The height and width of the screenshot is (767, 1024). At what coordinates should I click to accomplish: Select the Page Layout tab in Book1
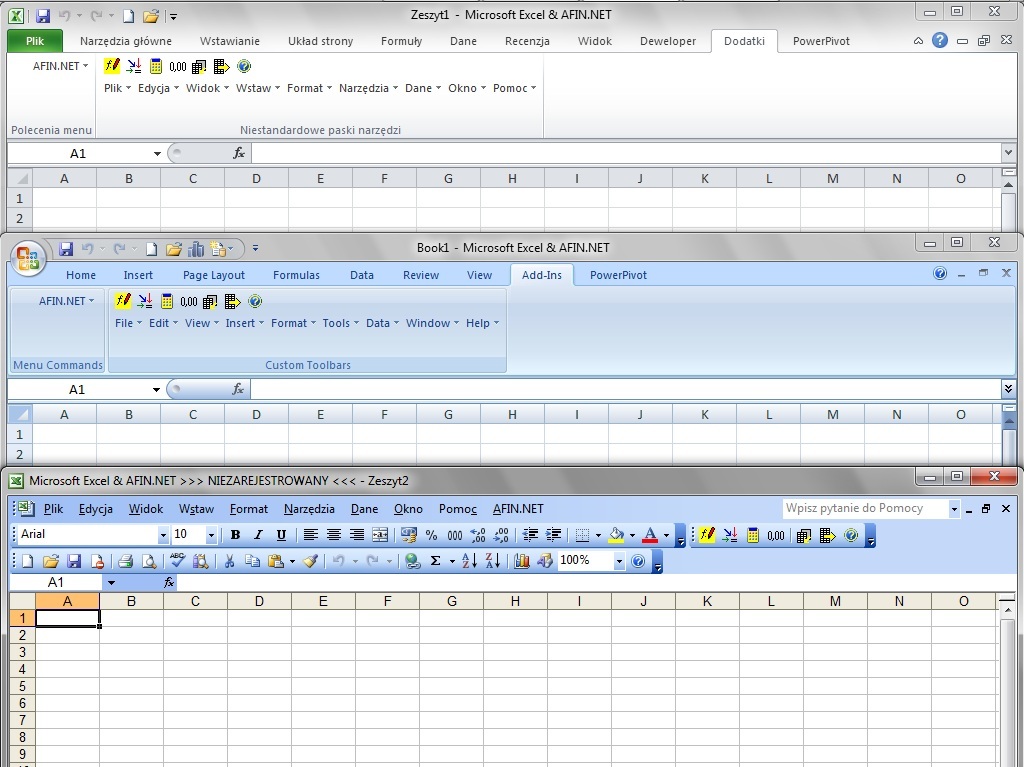tap(214, 275)
